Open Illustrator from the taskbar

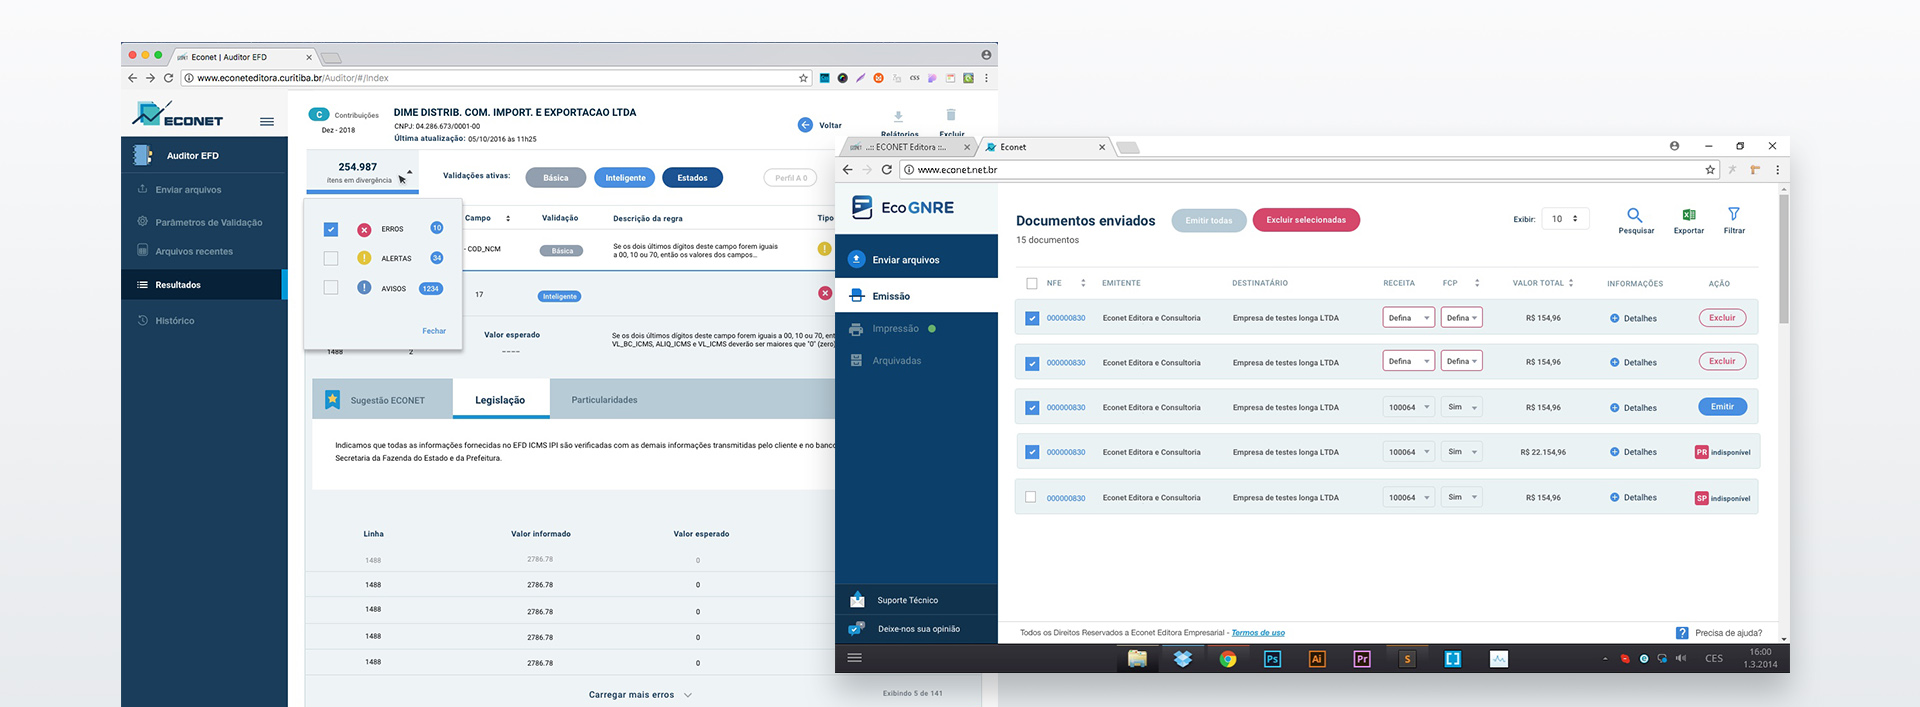(x=1317, y=659)
